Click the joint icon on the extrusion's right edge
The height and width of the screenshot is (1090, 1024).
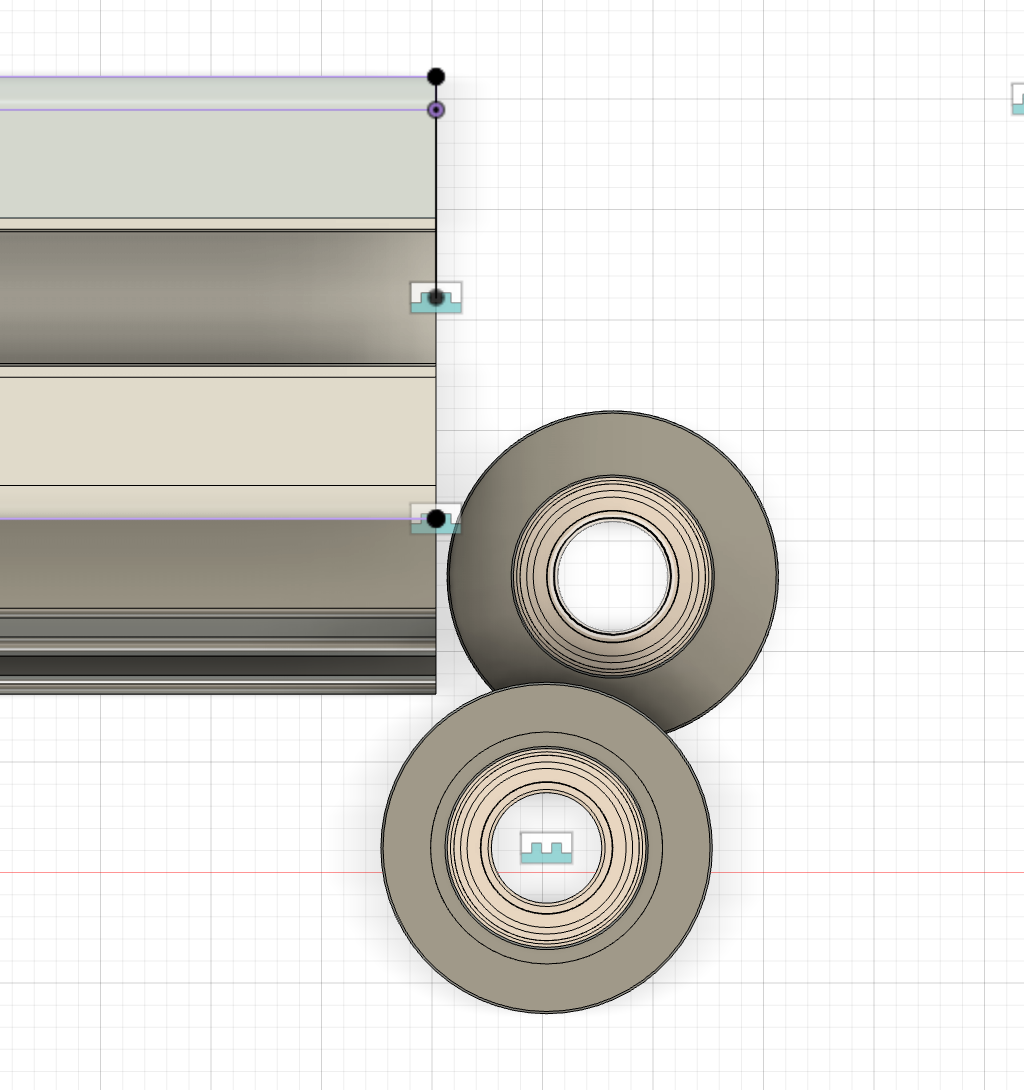[x=436, y=298]
